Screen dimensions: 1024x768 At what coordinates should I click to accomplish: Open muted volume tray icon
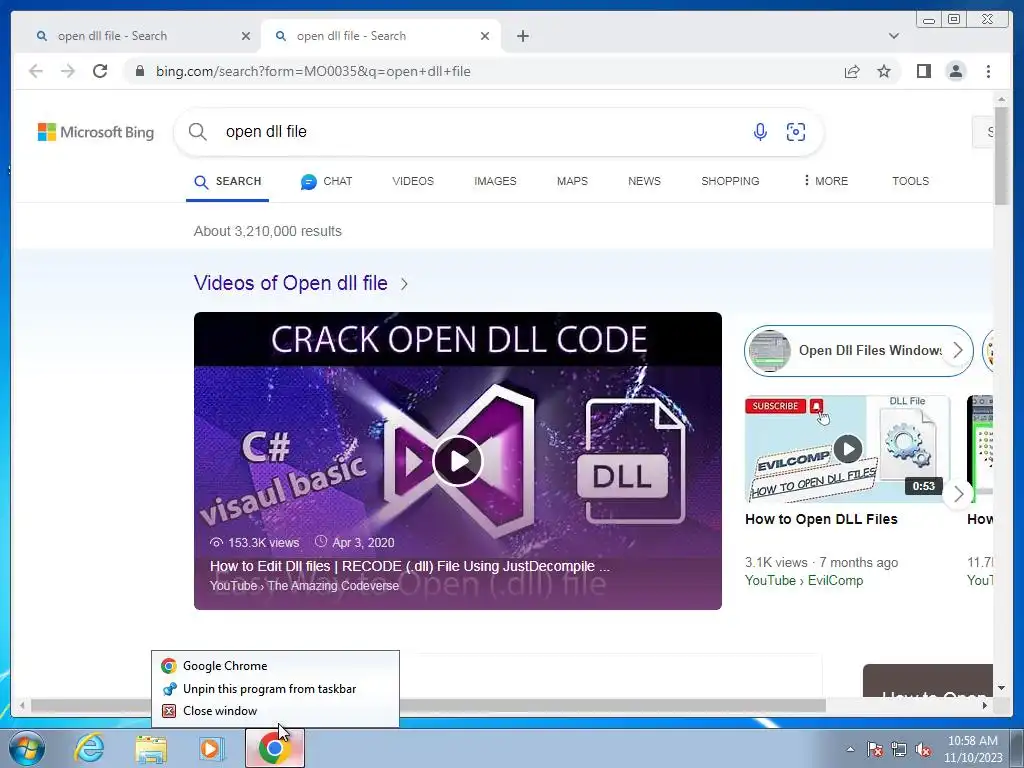coord(923,750)
